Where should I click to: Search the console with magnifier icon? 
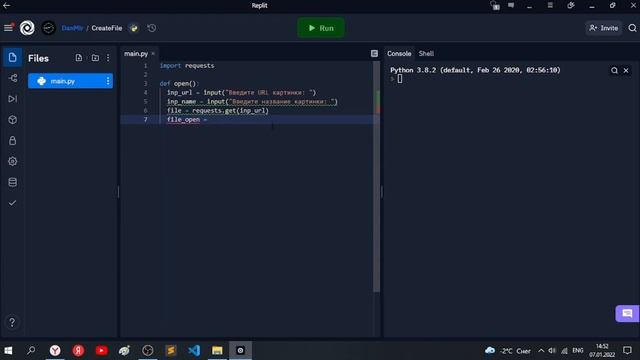[x=614, y=71]
